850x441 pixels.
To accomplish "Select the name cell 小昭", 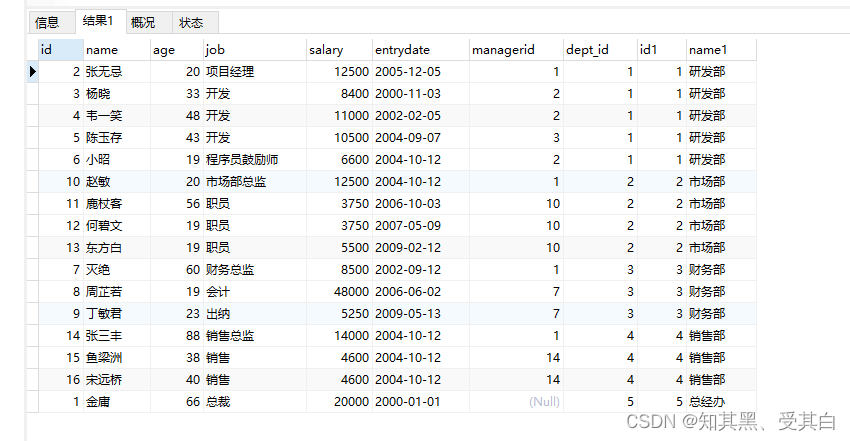I will (x=117, y=160).
